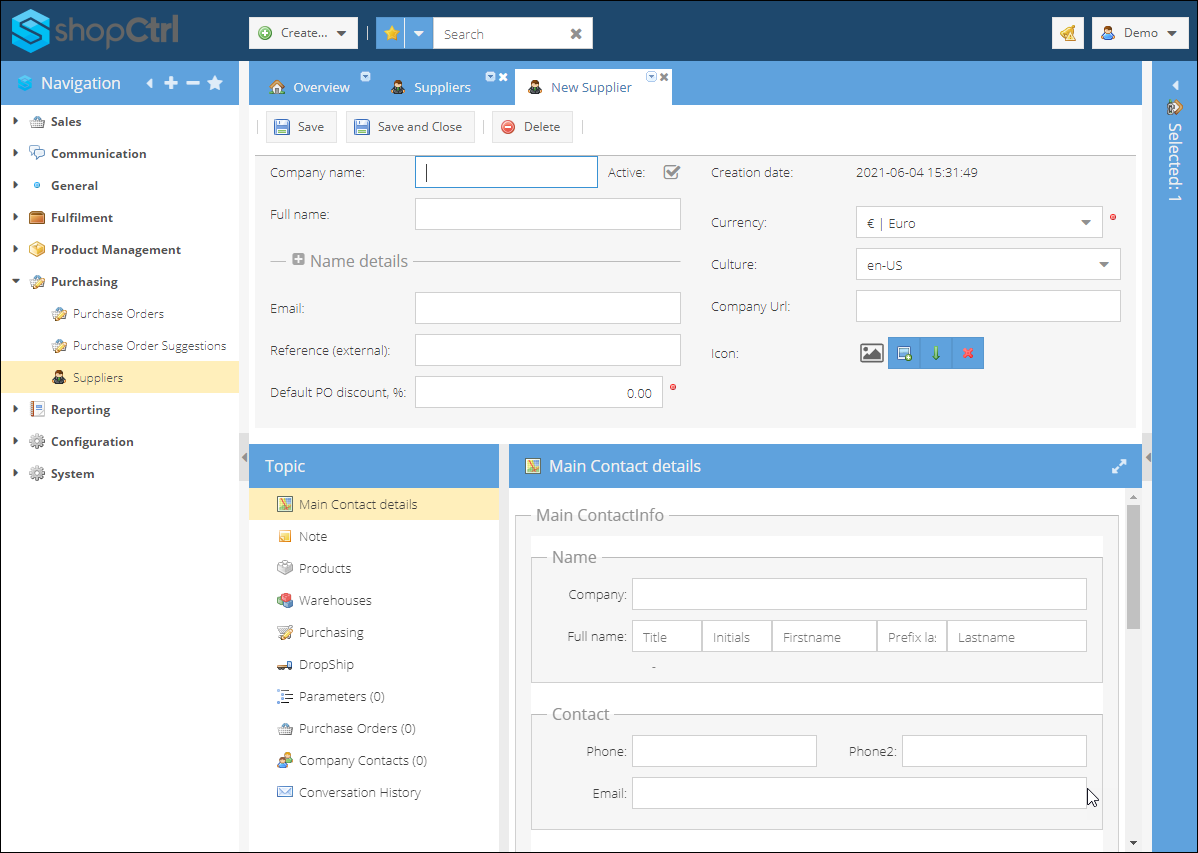The image size is (1198, 853).
Task: Click the cleanup broom icon
Action: (x=1067, y=33)
